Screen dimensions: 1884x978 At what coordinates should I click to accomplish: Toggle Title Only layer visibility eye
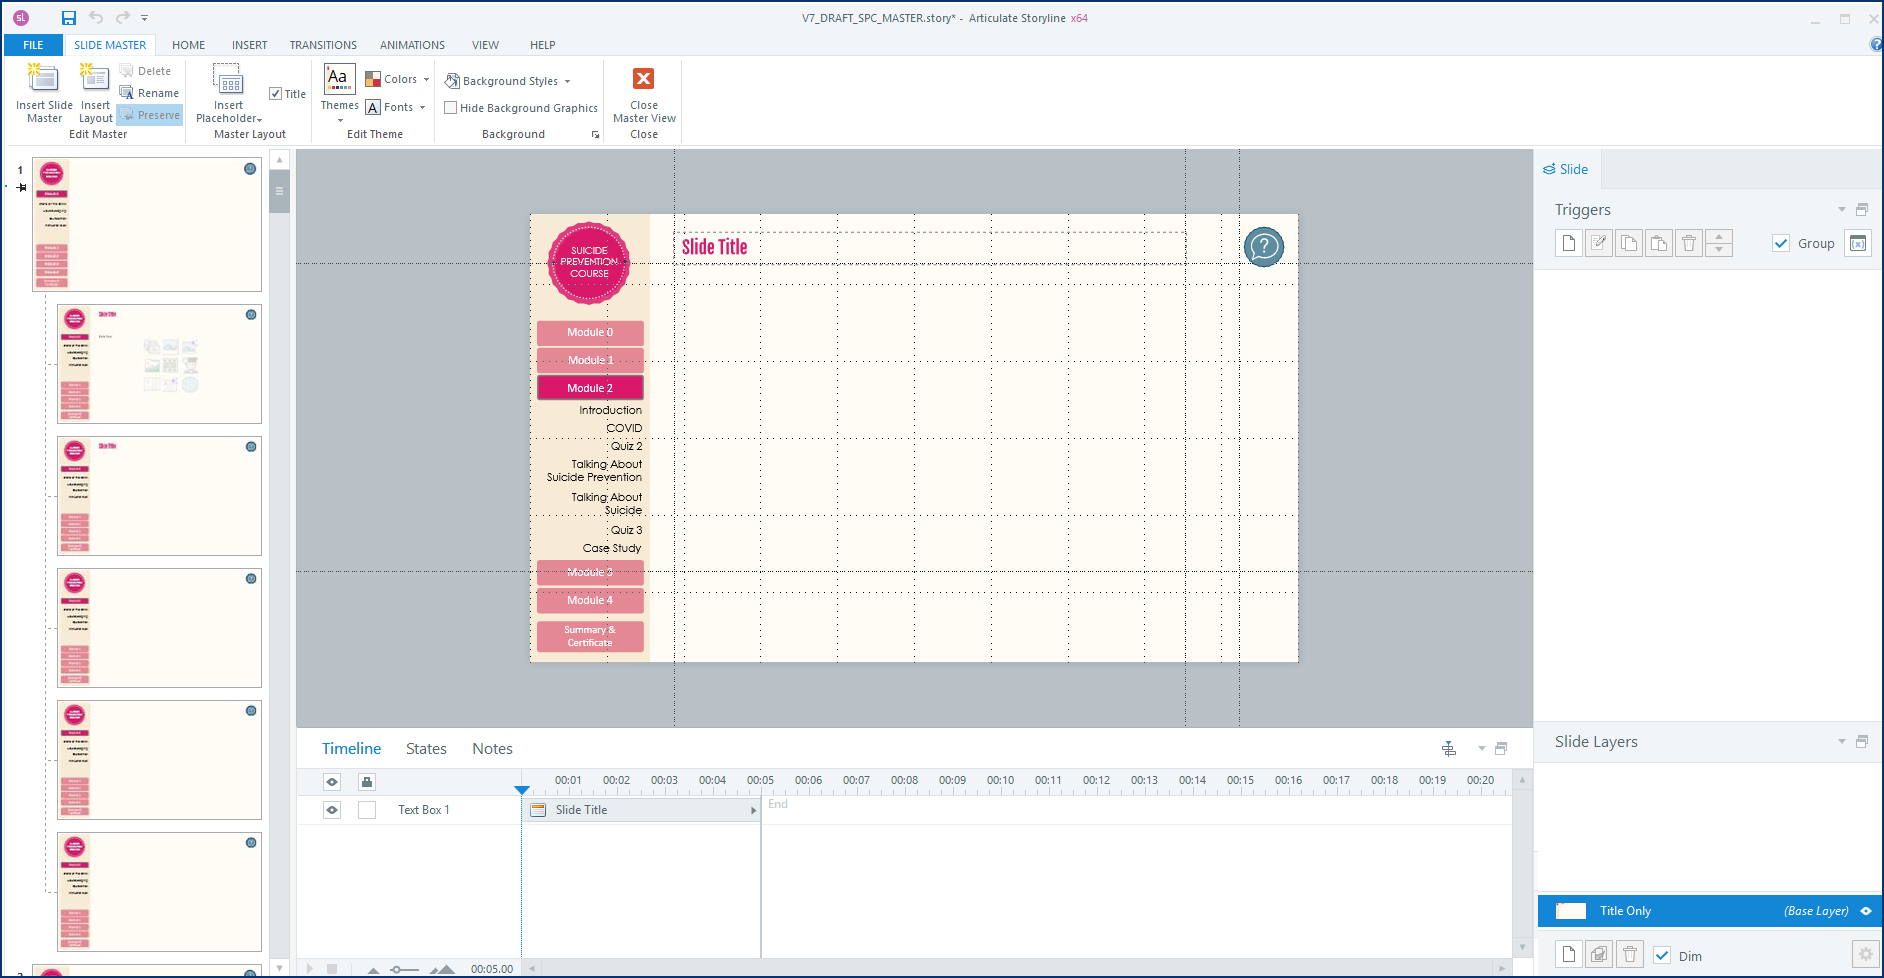(1866, 911)
